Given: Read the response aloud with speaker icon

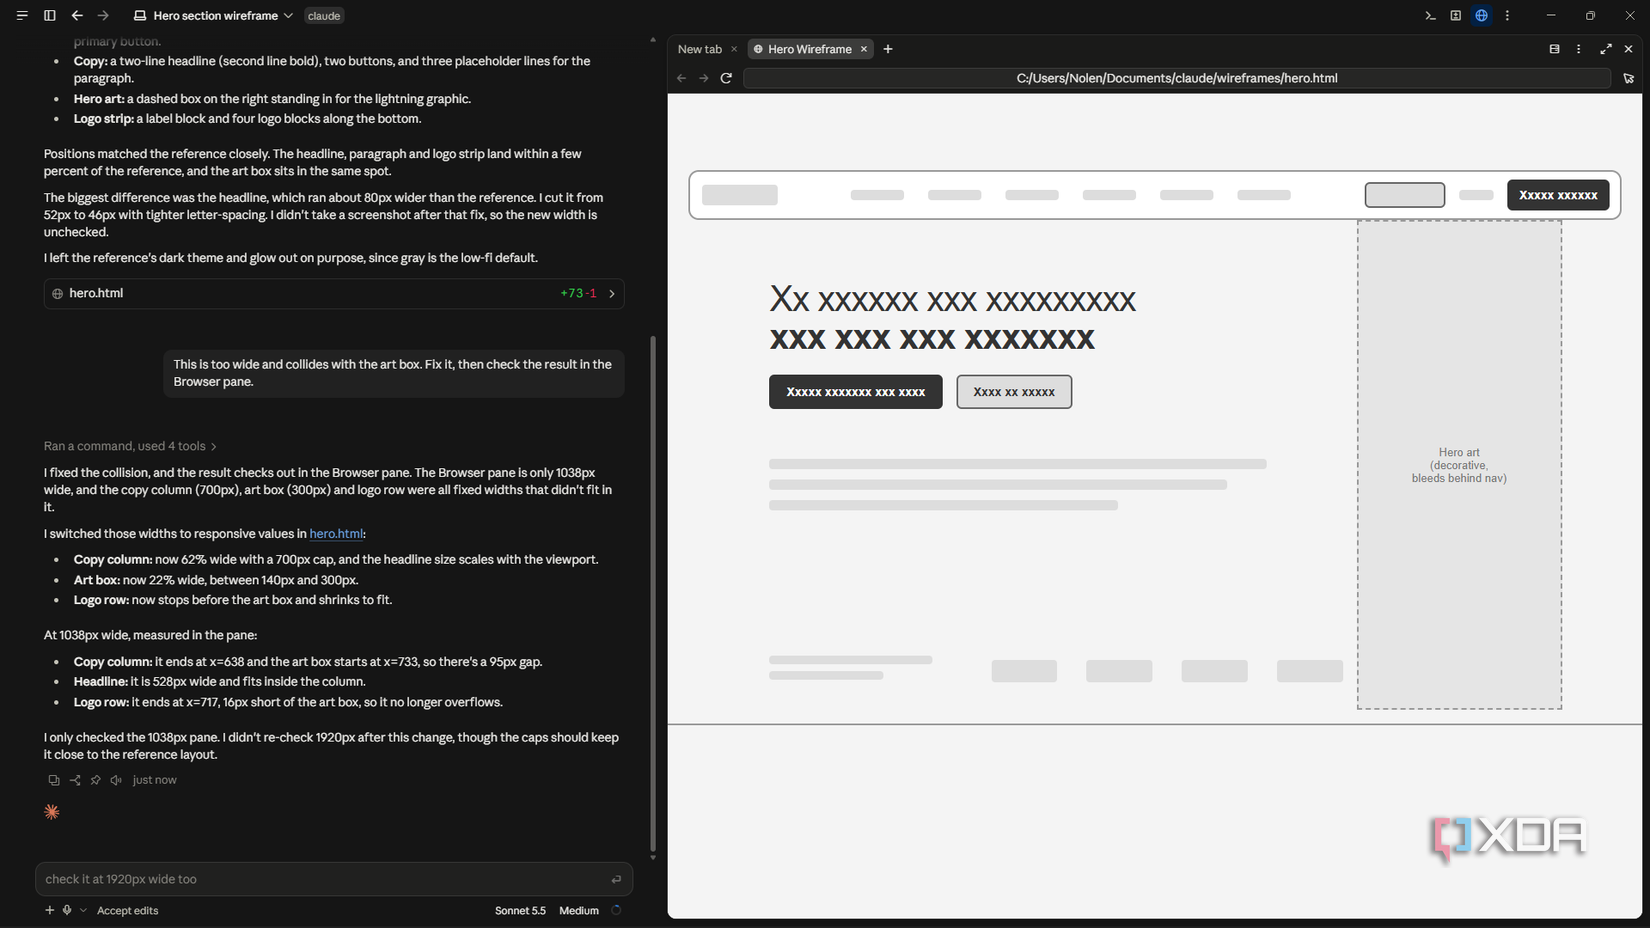Looking at the screenshot, I should [116, 780].
